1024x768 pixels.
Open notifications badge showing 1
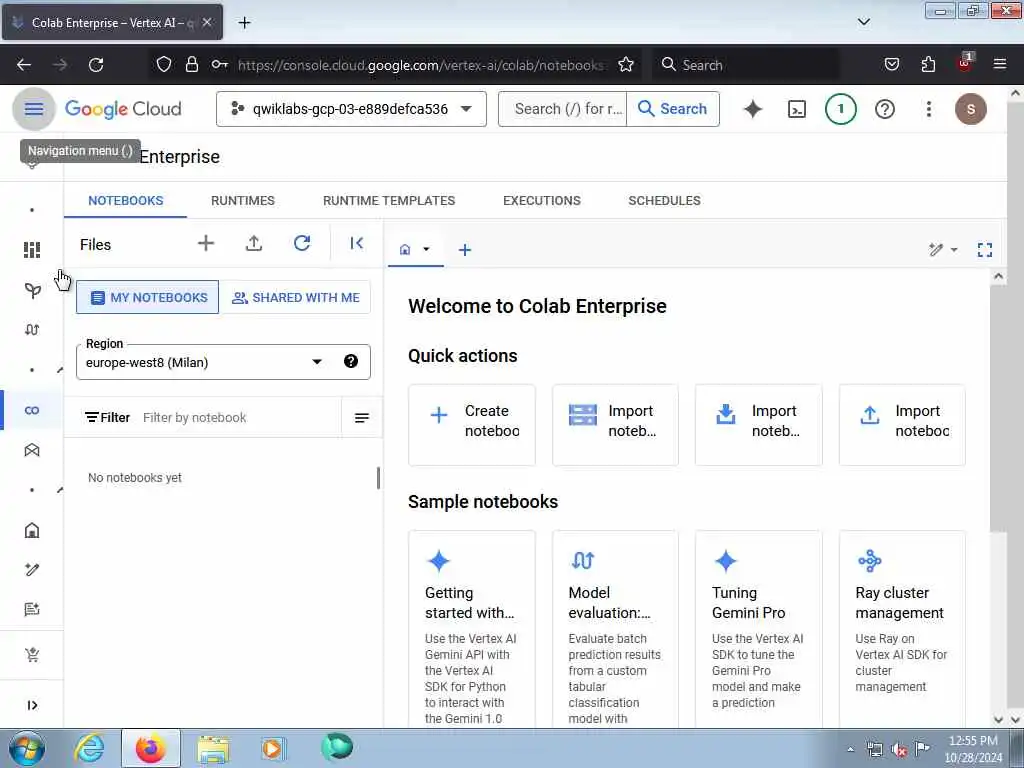click(x=840, y=109)
